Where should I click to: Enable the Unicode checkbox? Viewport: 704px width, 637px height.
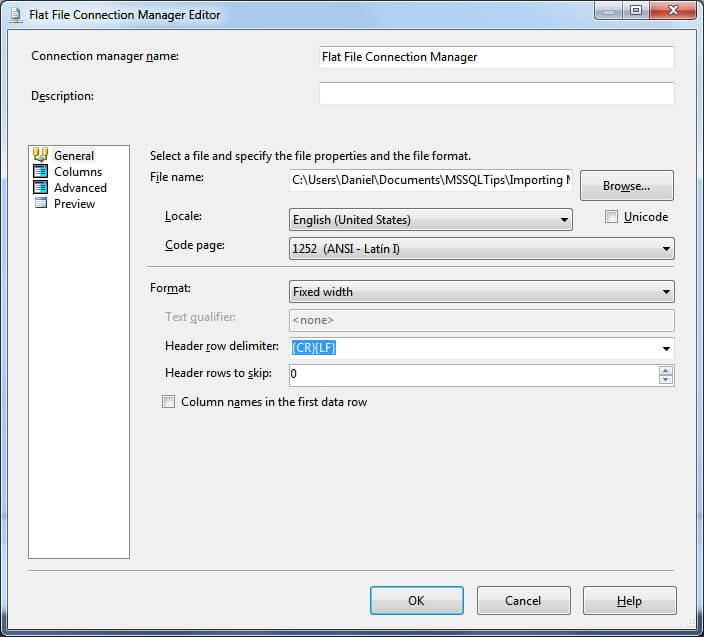point(611,217)
